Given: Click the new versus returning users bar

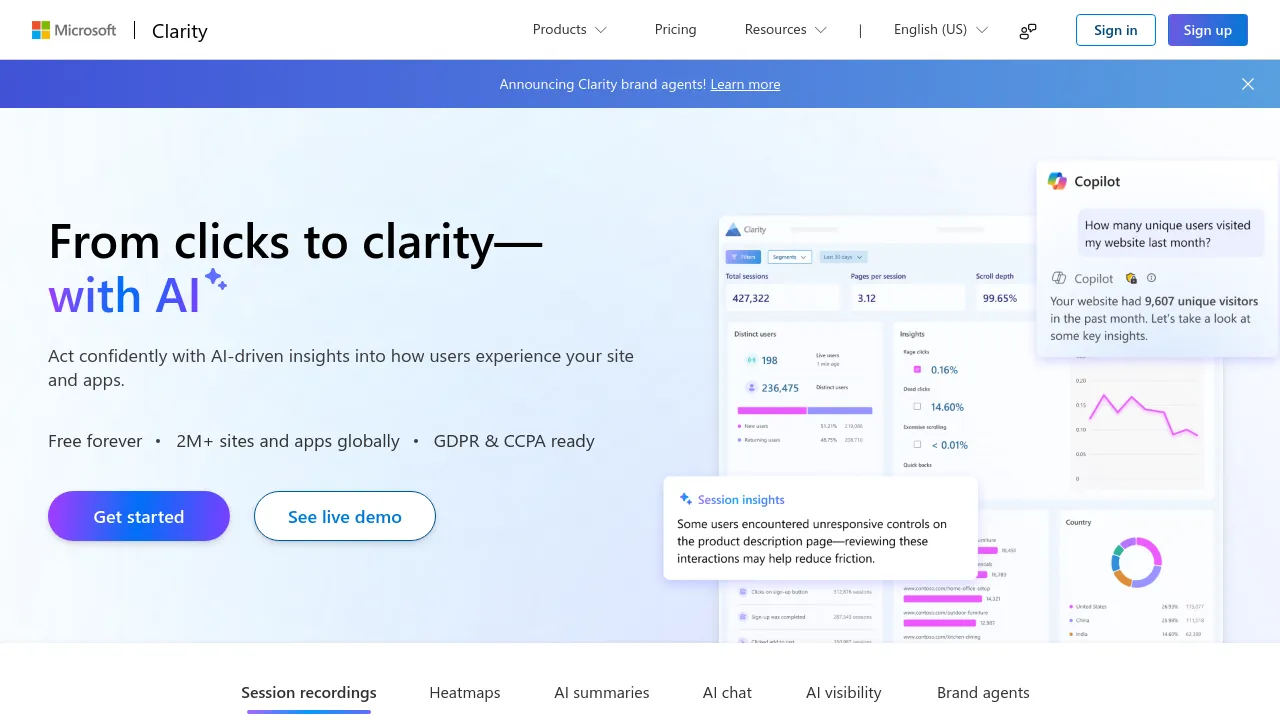Looking at the screenshot, I should [805, 411].
